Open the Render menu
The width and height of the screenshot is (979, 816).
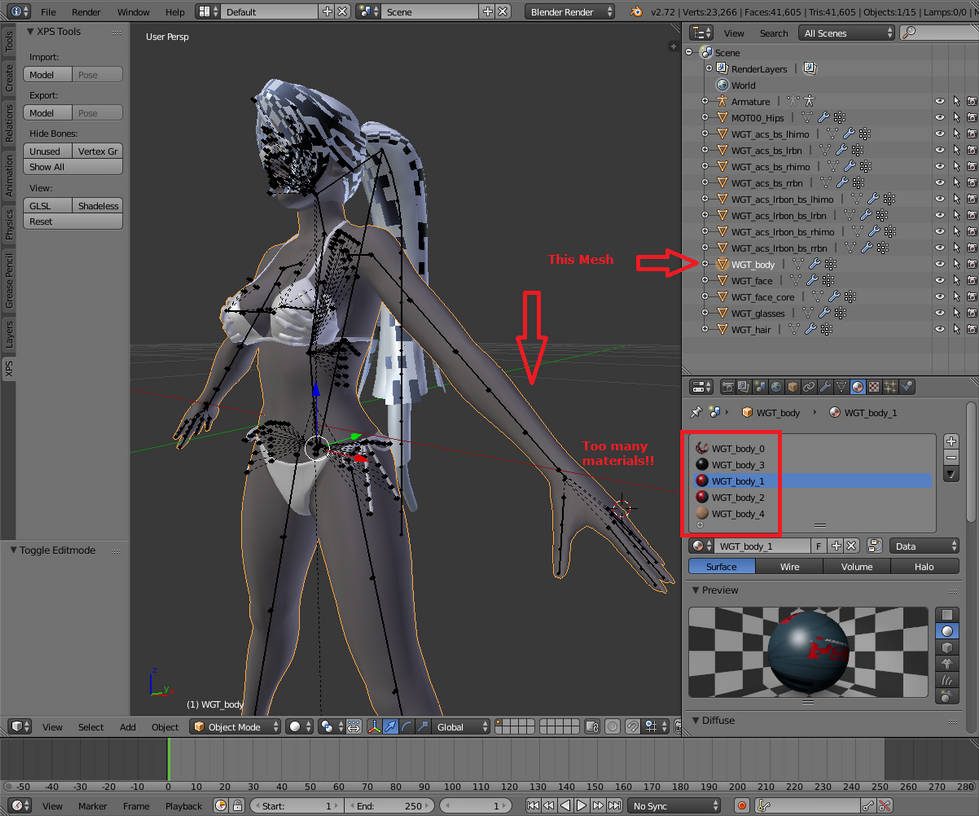tap(86, 12)
